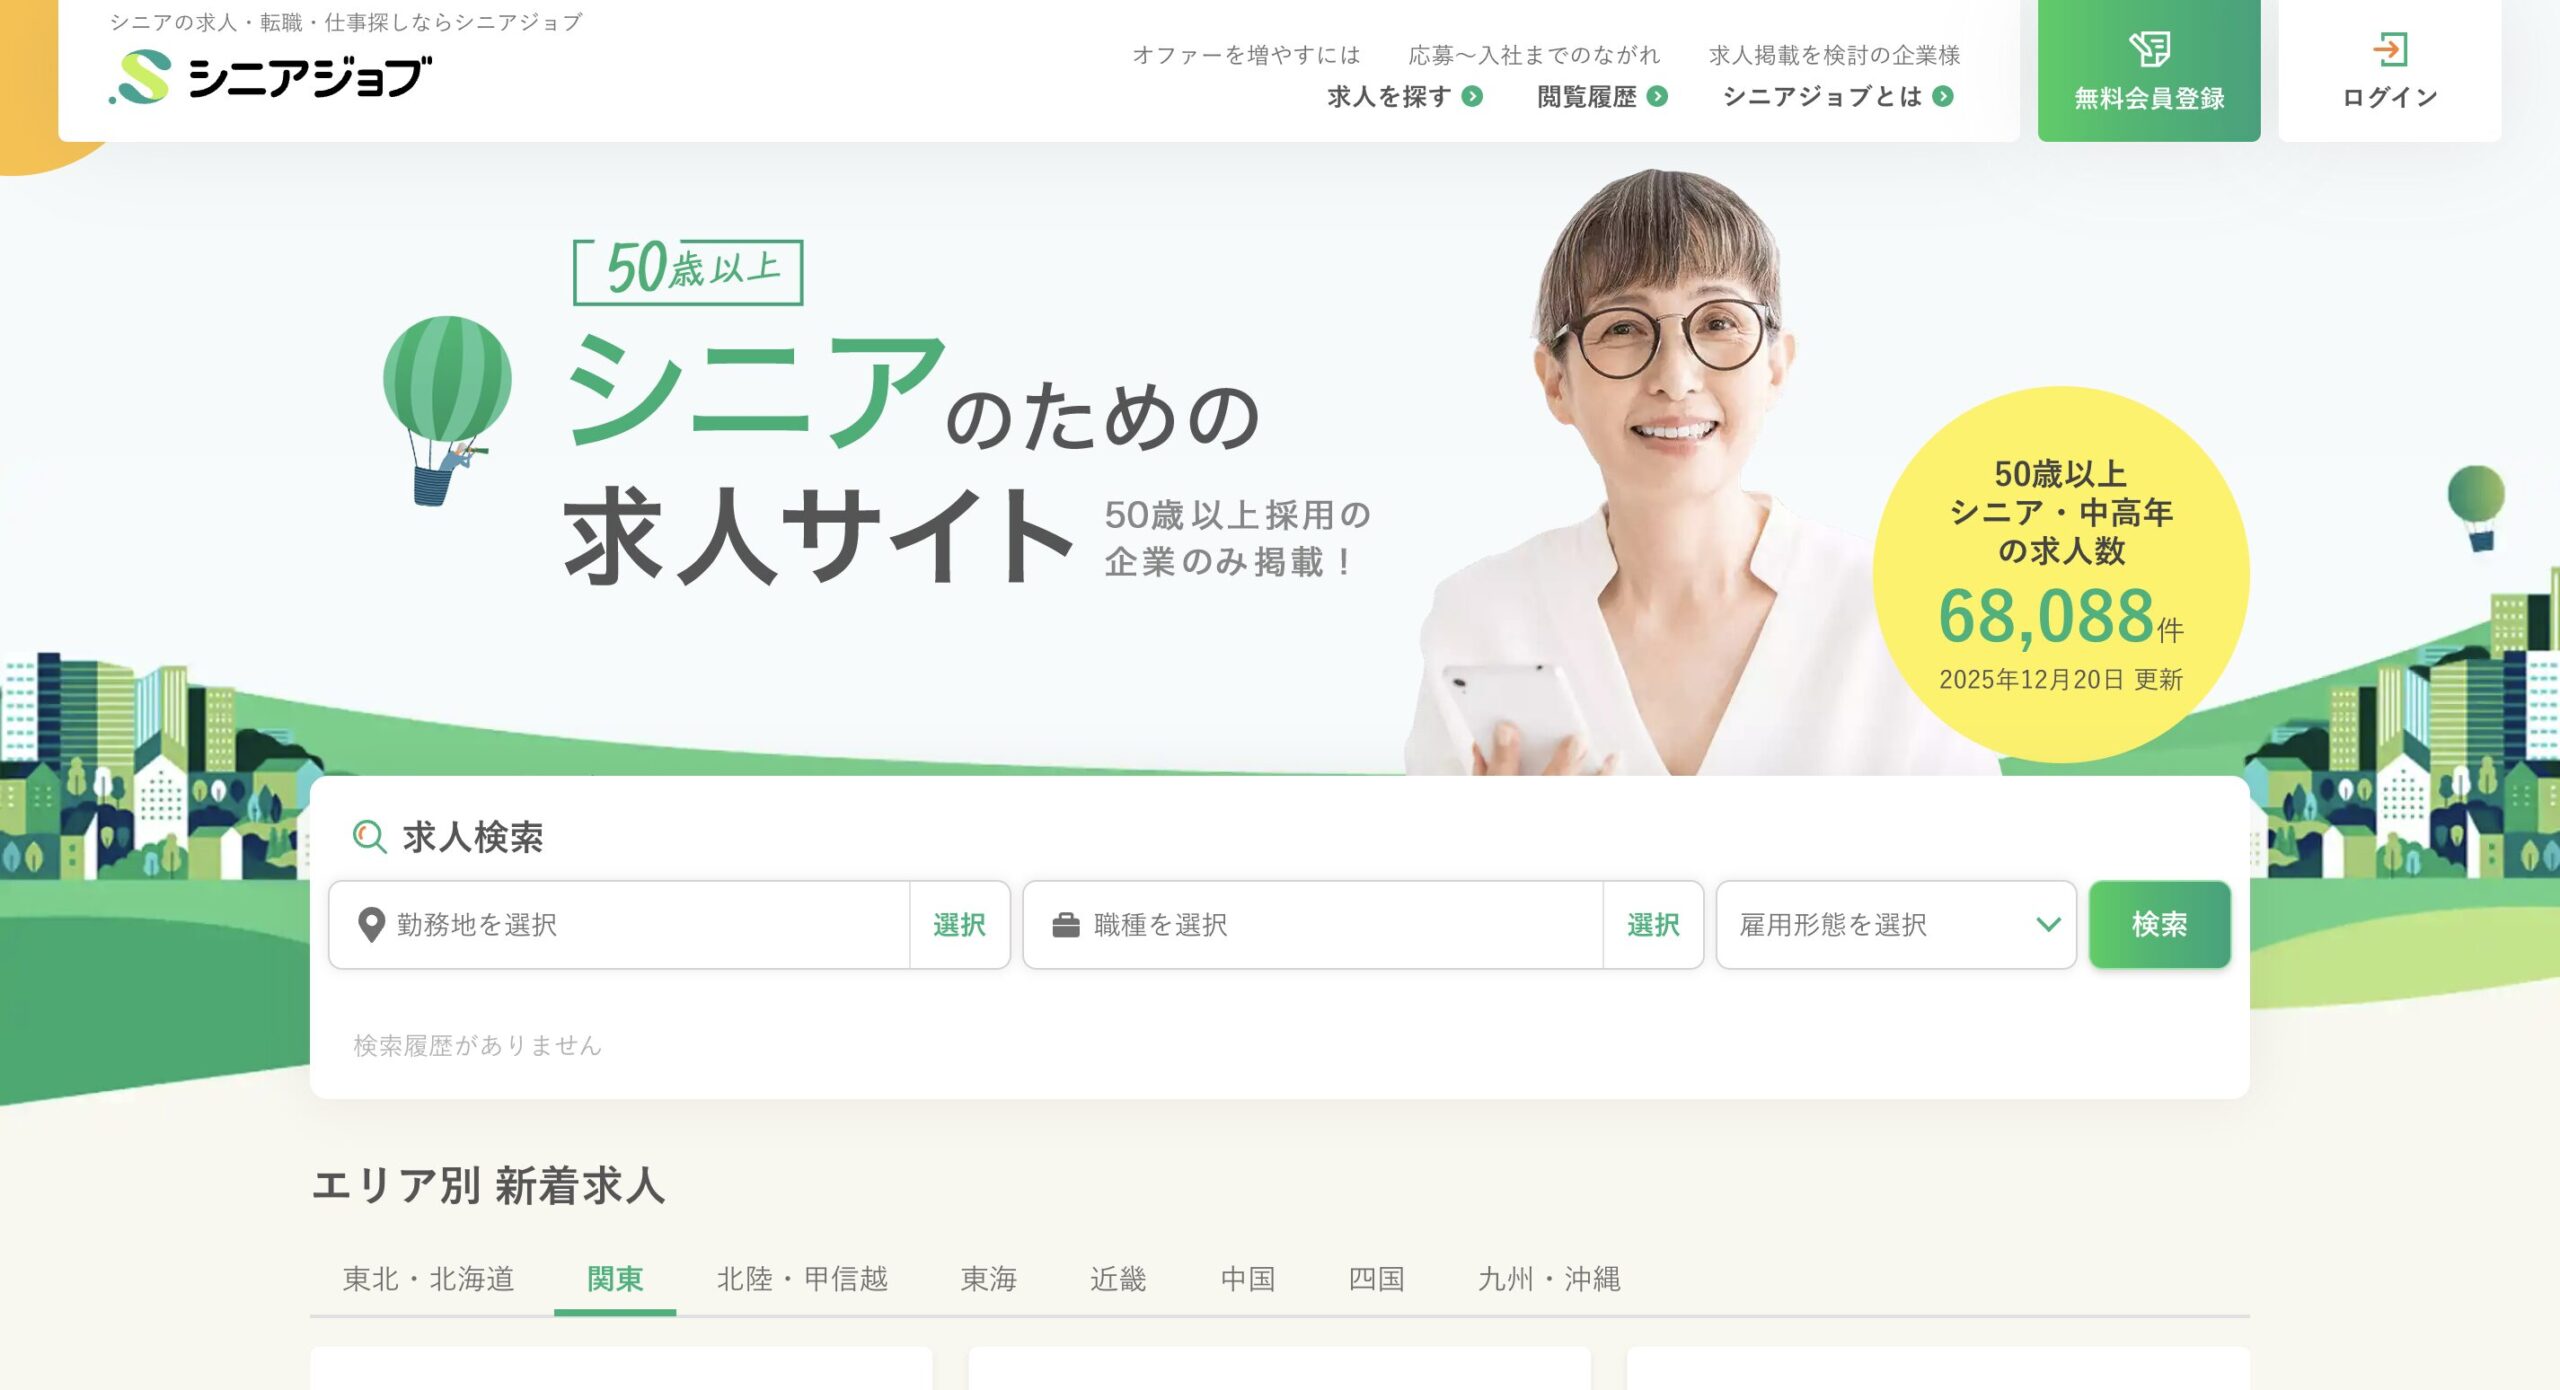Open the 選択 selector for 職種

[1653, 925]
